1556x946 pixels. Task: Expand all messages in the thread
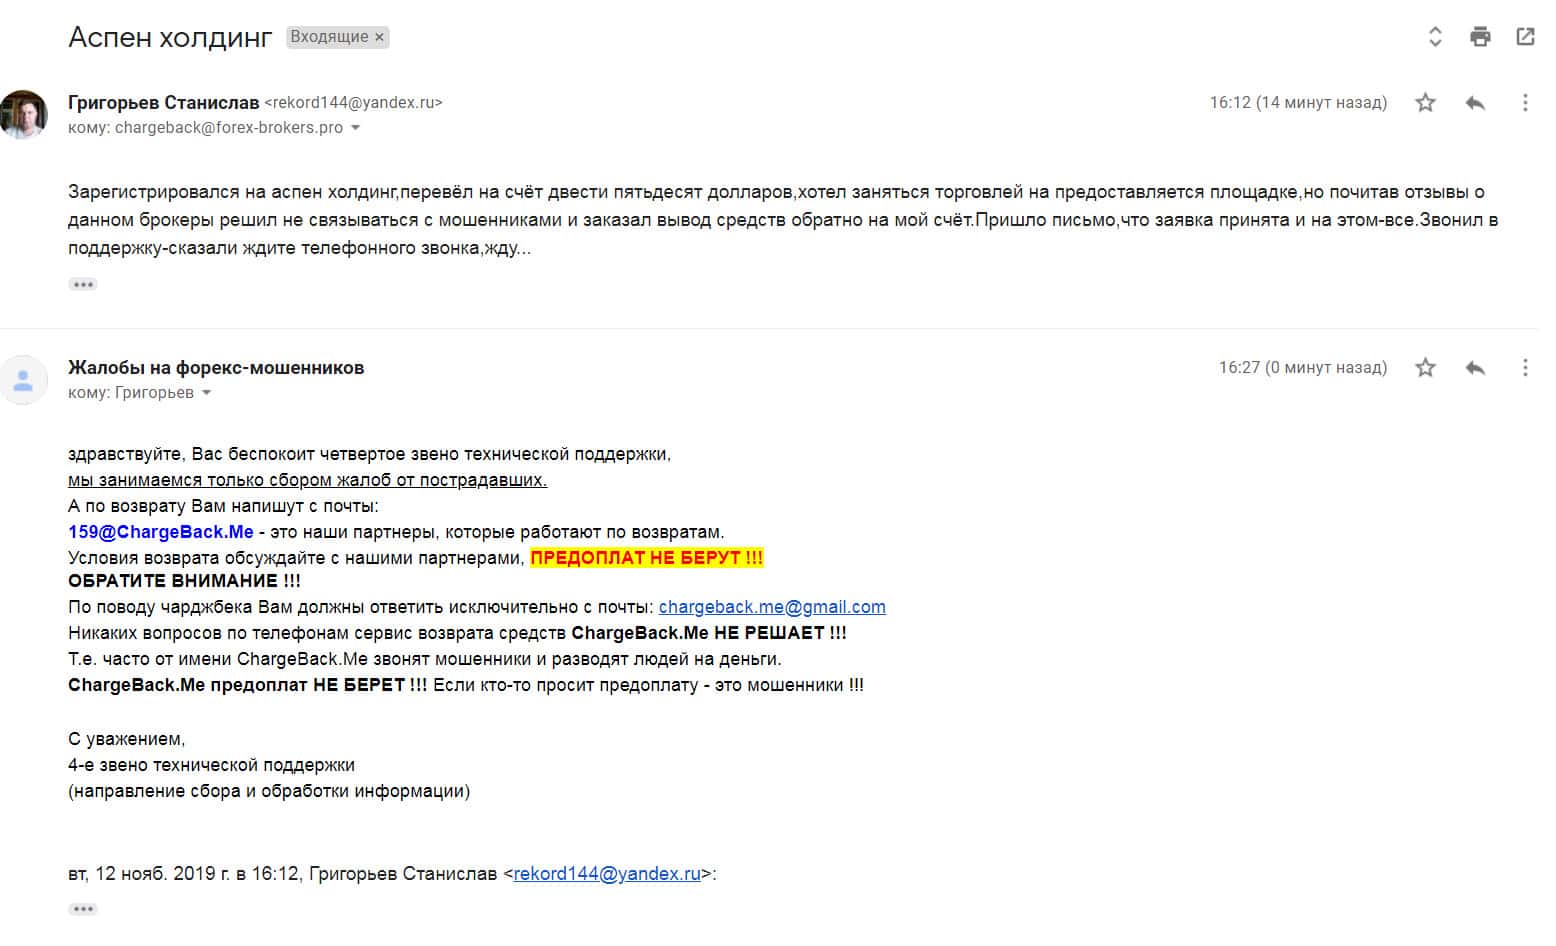click(1435, 38)
